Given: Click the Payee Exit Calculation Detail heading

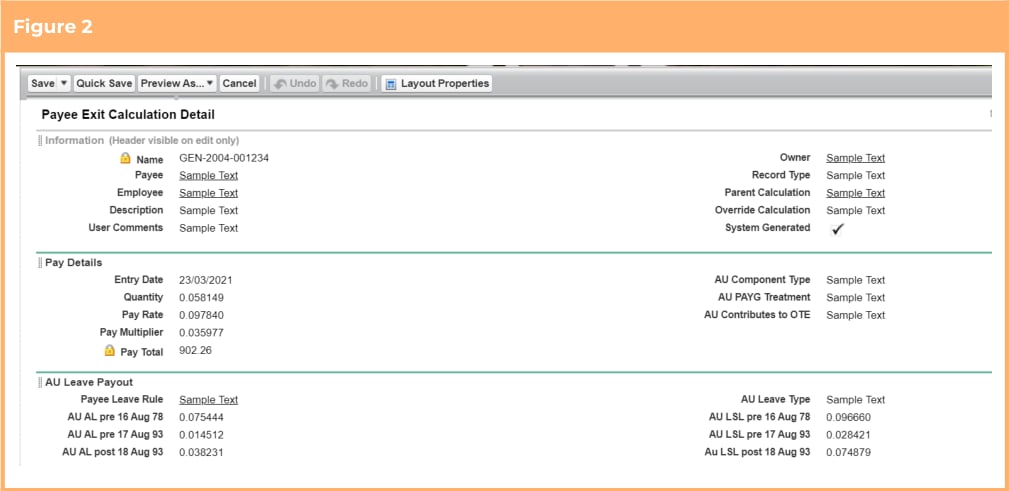Looking at the screenshot, I should pos(128,115).
